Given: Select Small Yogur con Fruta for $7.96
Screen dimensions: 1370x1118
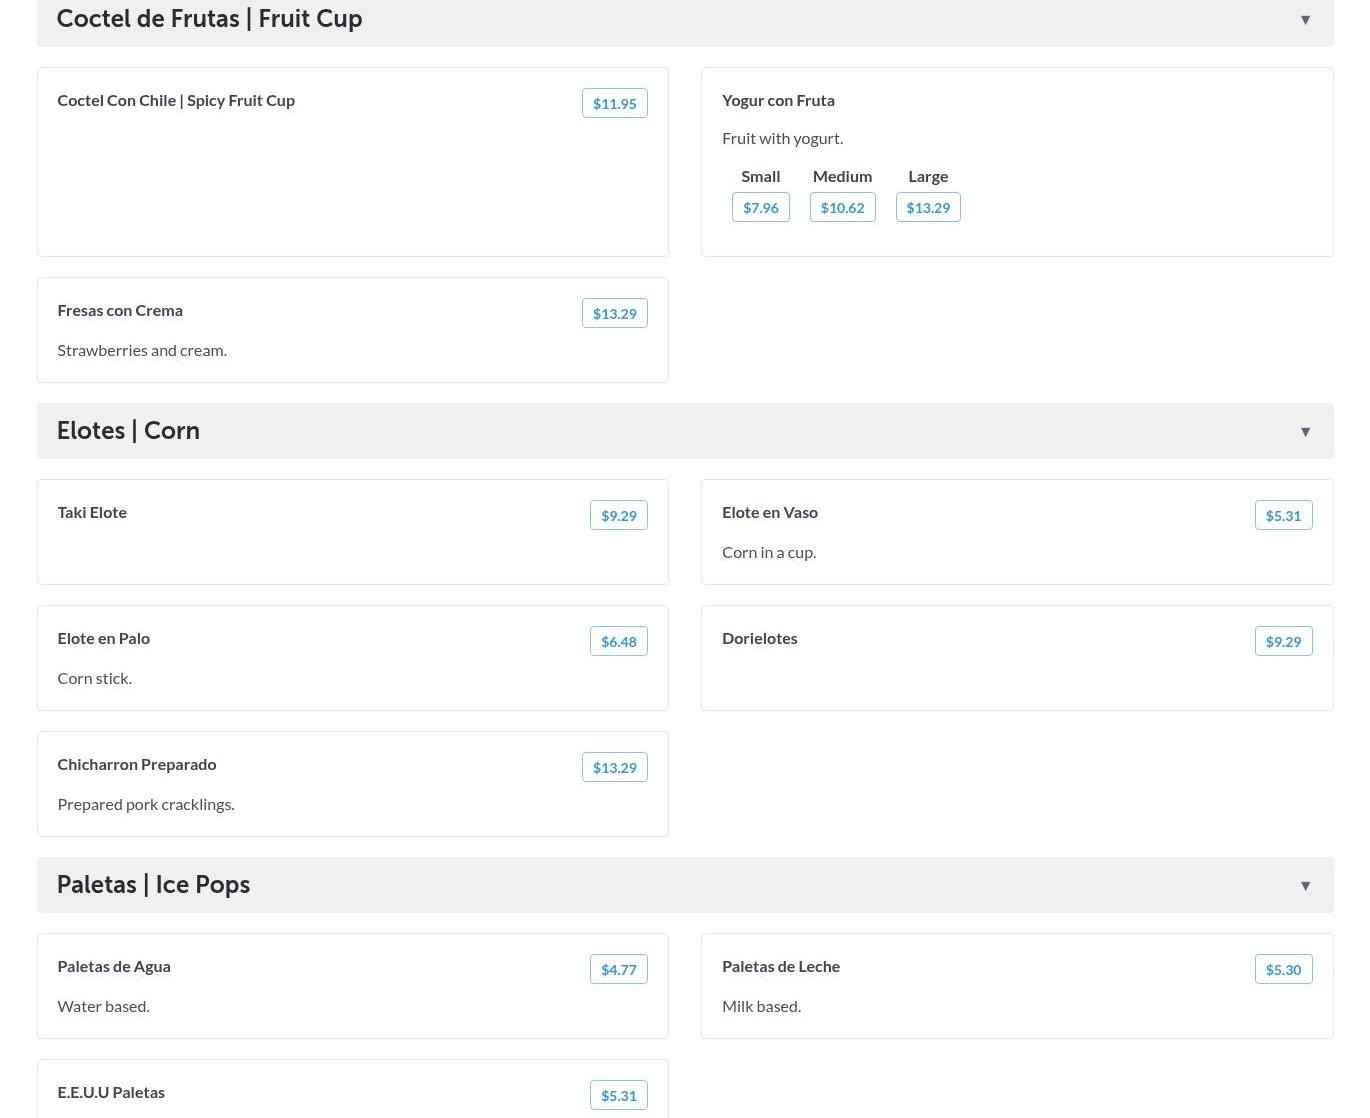Looking at the screenshot, I should [x=760, y=208].
